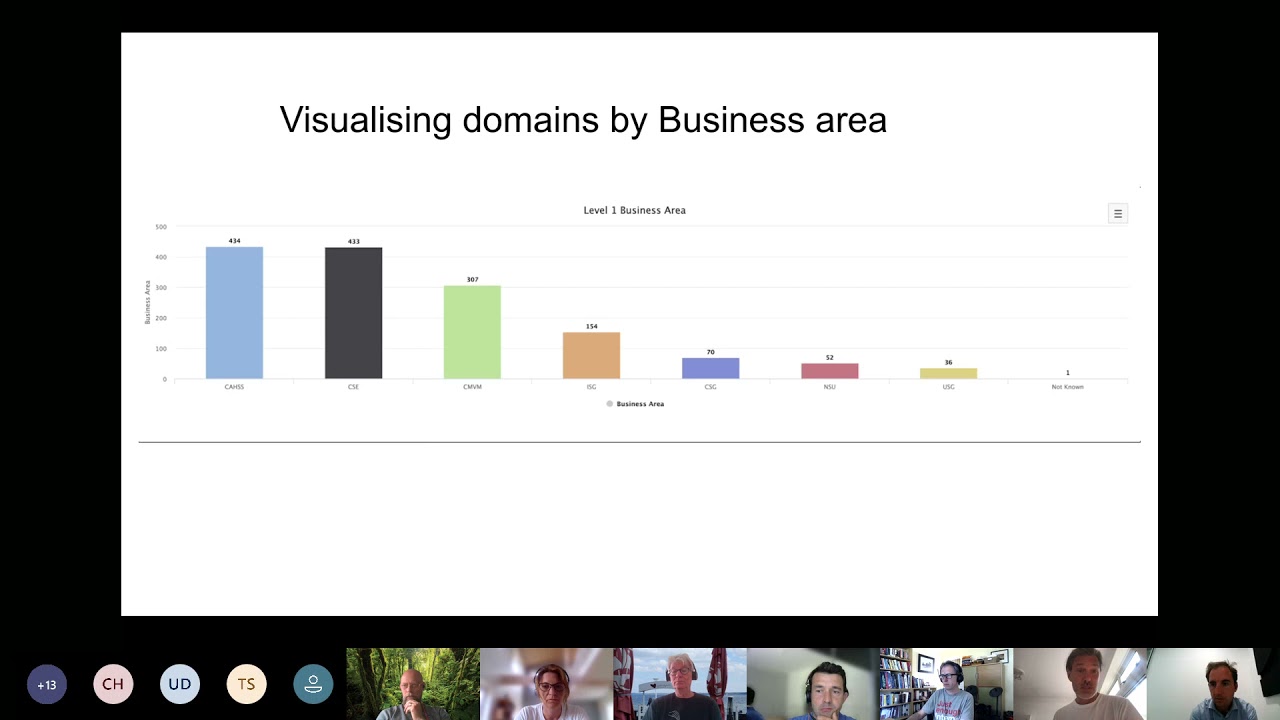Click the green CMVM bar
This screenshot has height=720, width=1280.
472,332
